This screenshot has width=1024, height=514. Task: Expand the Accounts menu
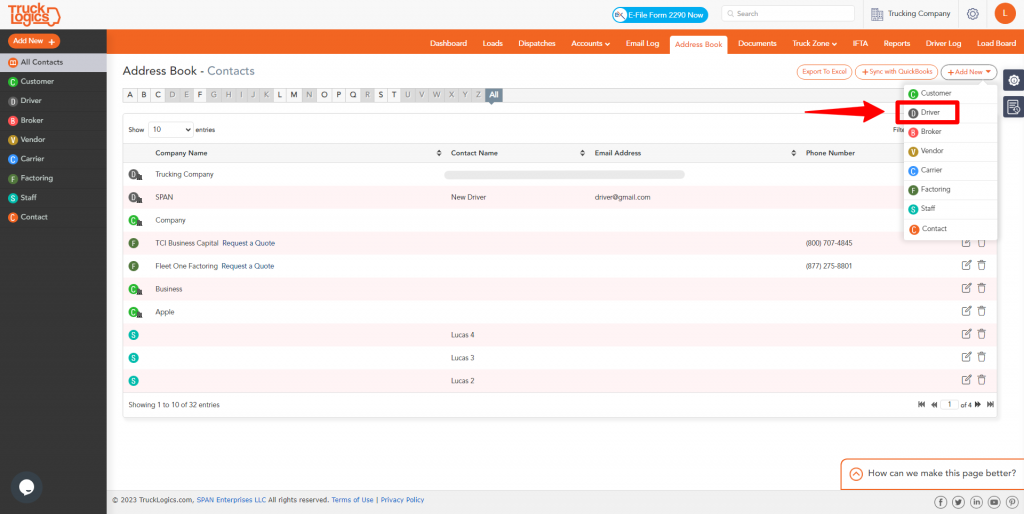[x=590, y=44]
